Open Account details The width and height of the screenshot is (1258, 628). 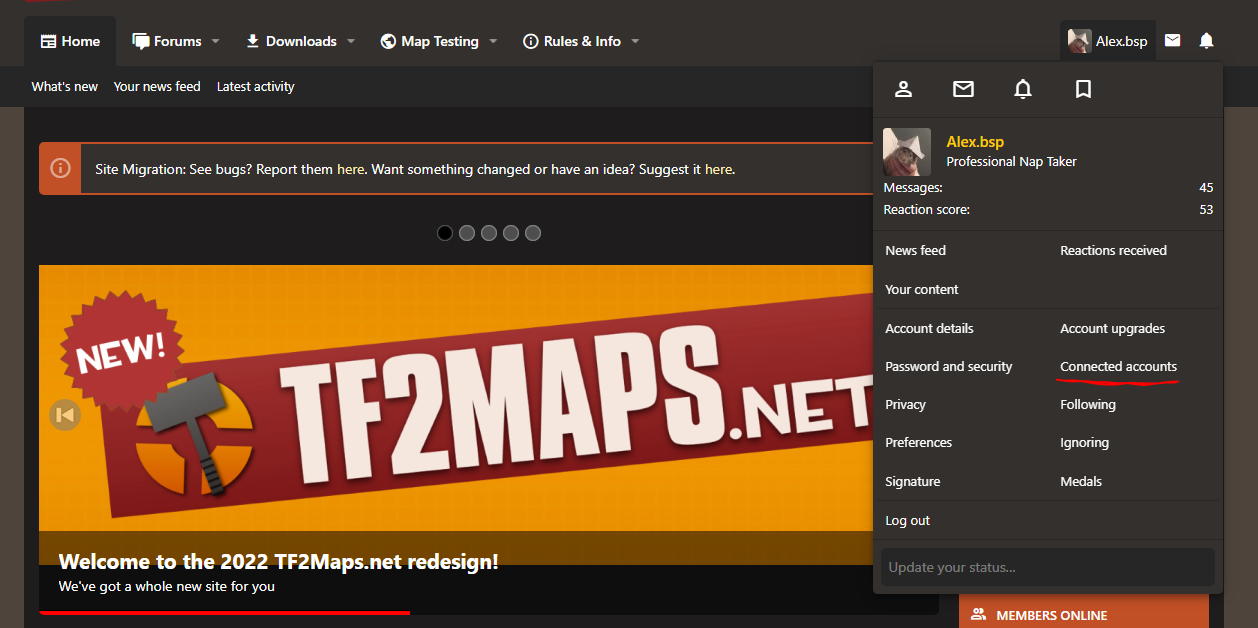click(929, 329)
